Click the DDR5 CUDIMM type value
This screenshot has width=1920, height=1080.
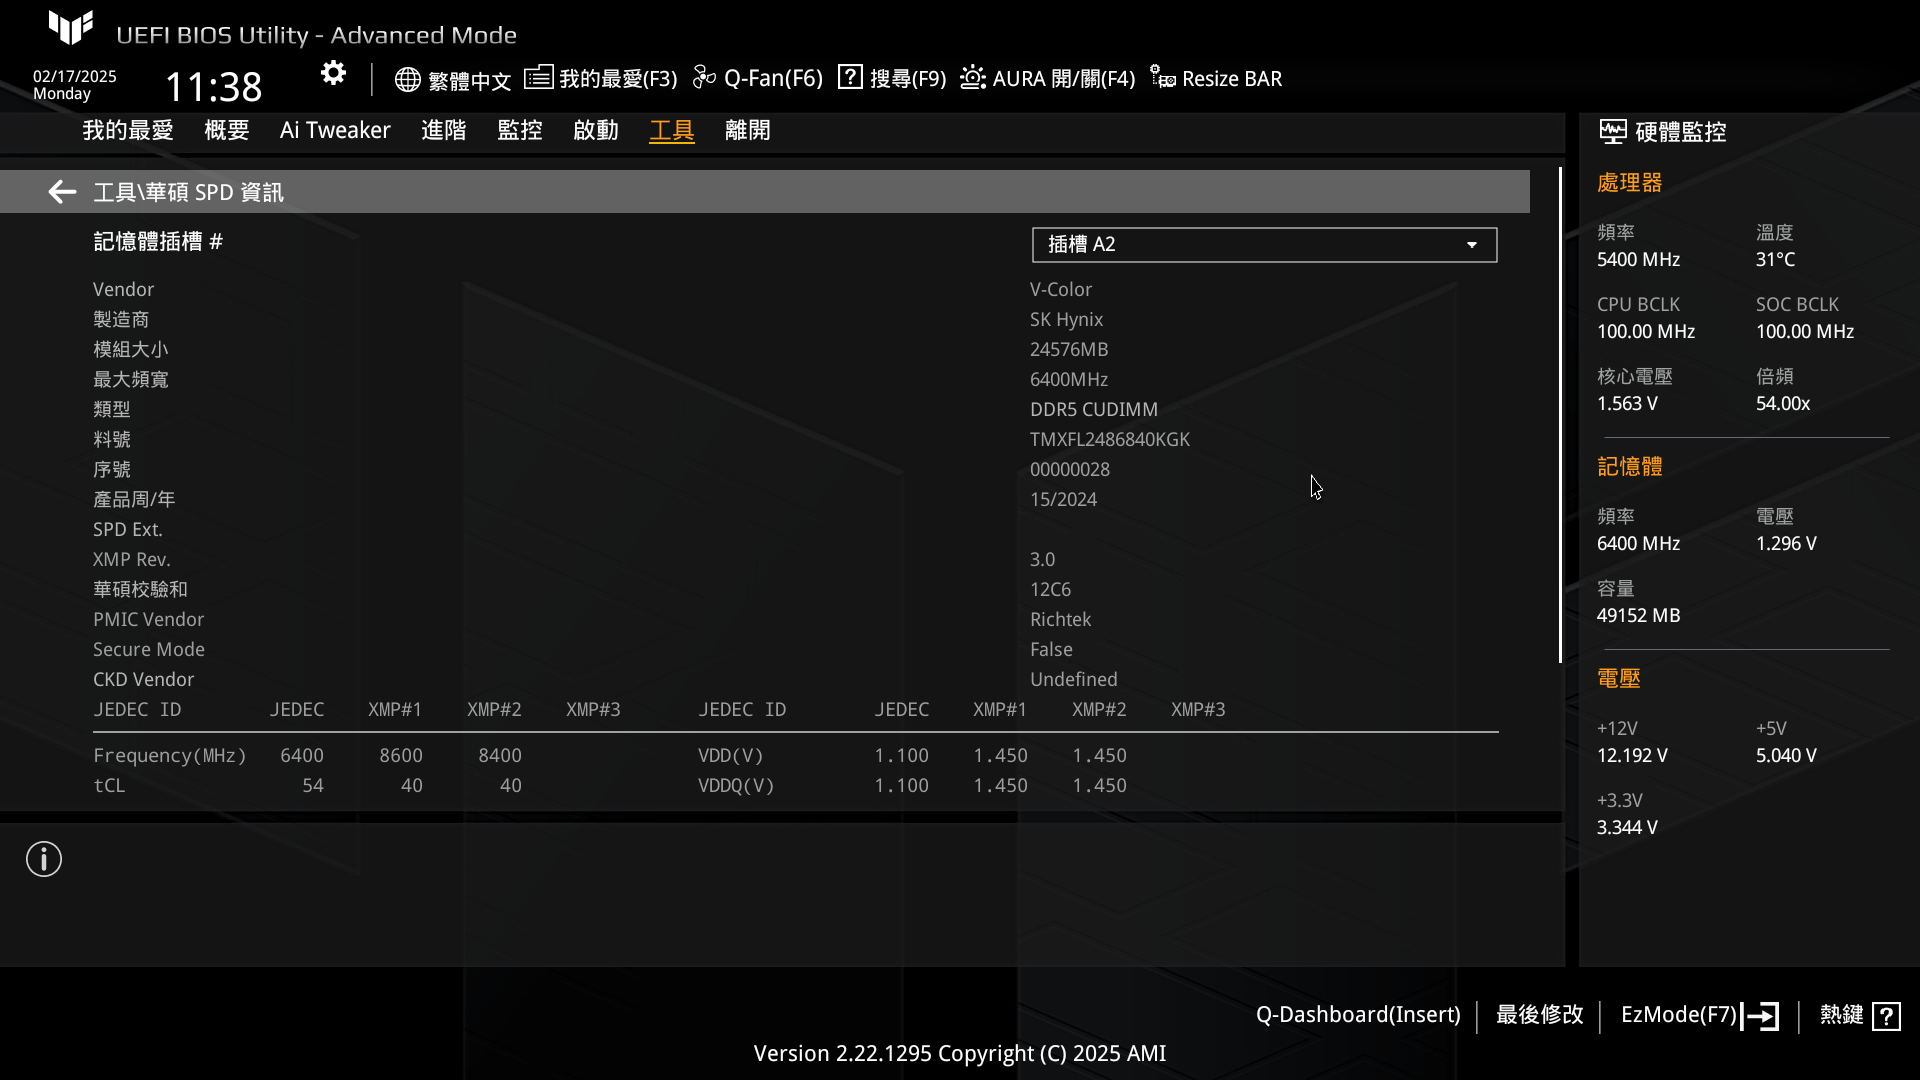click(1094, 410)
